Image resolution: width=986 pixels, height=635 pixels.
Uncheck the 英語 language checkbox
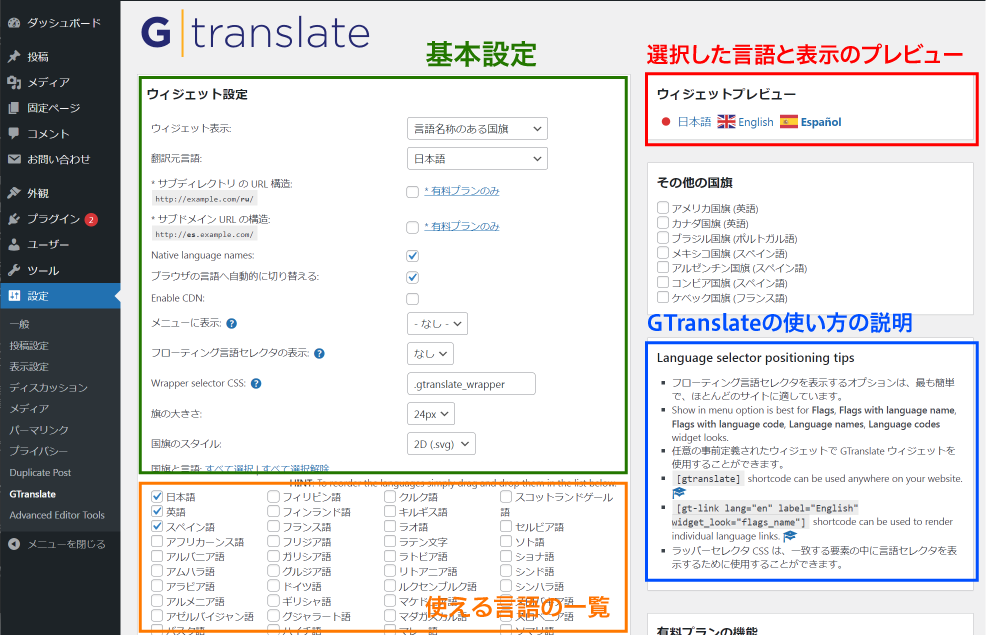point(157,512)
